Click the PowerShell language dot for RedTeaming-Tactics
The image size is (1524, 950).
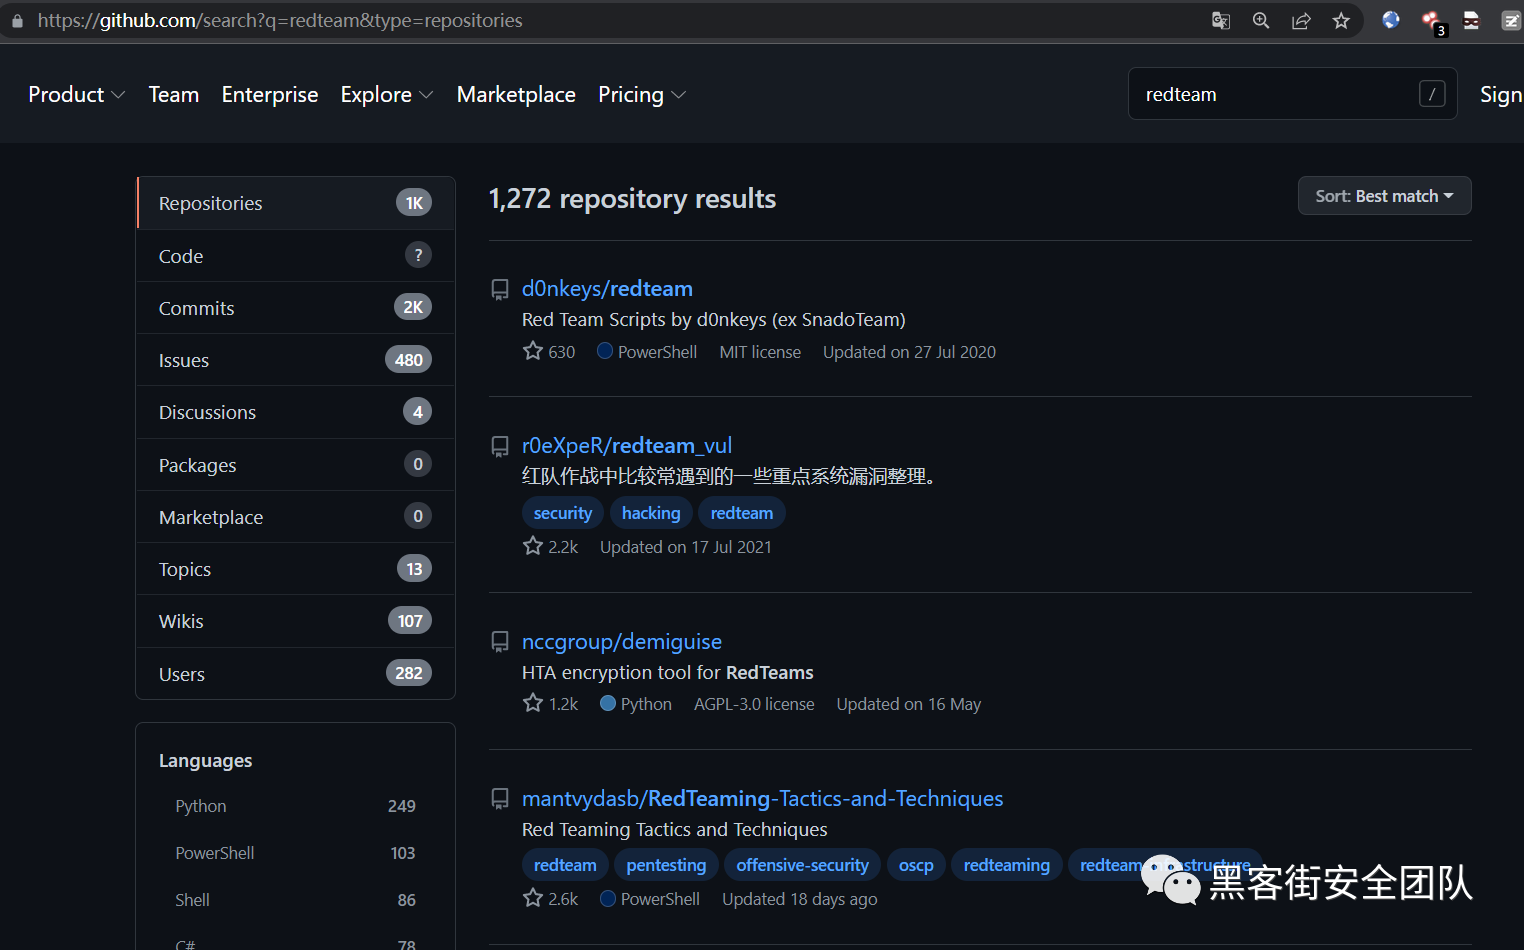608,898
